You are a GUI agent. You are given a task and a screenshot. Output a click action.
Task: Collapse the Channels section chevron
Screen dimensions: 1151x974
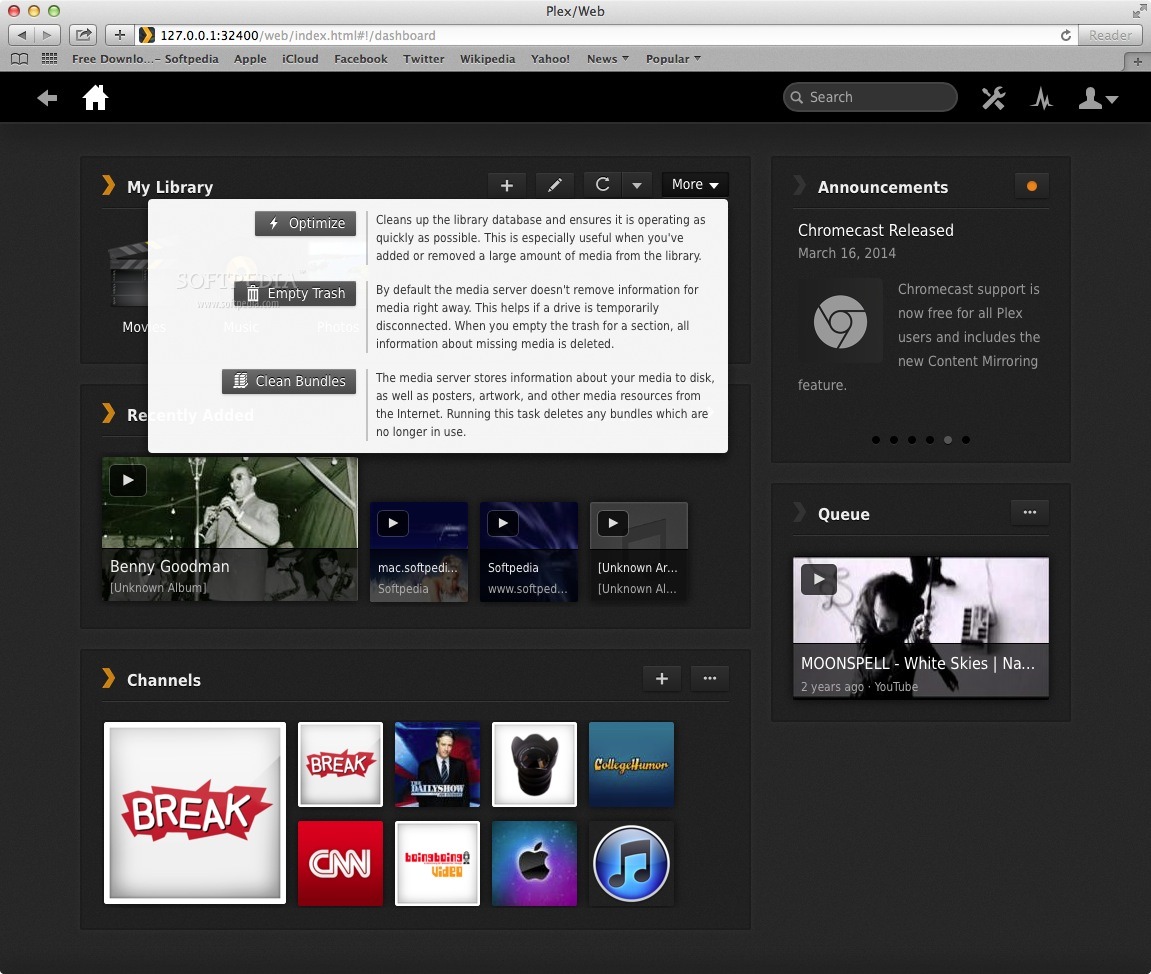pos(109,678)
